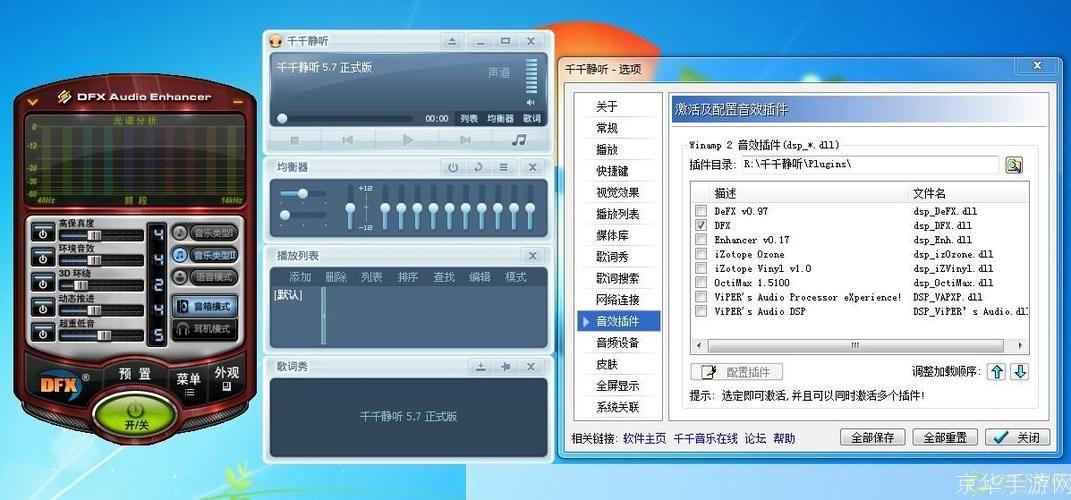The height and width of the screenshot is (500, 1071).
Task: Click the next track button
Action: 465,140
